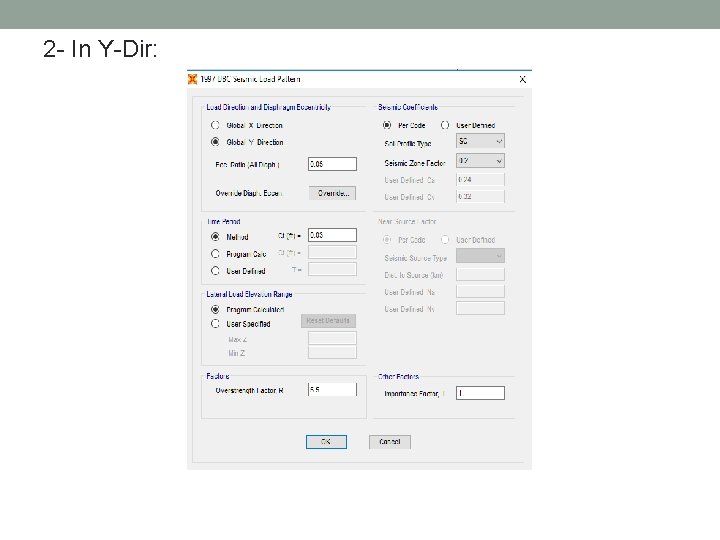Screen dimensions: 720x540
Task: Click the Overstrength Factor R field
Action: 332,389
